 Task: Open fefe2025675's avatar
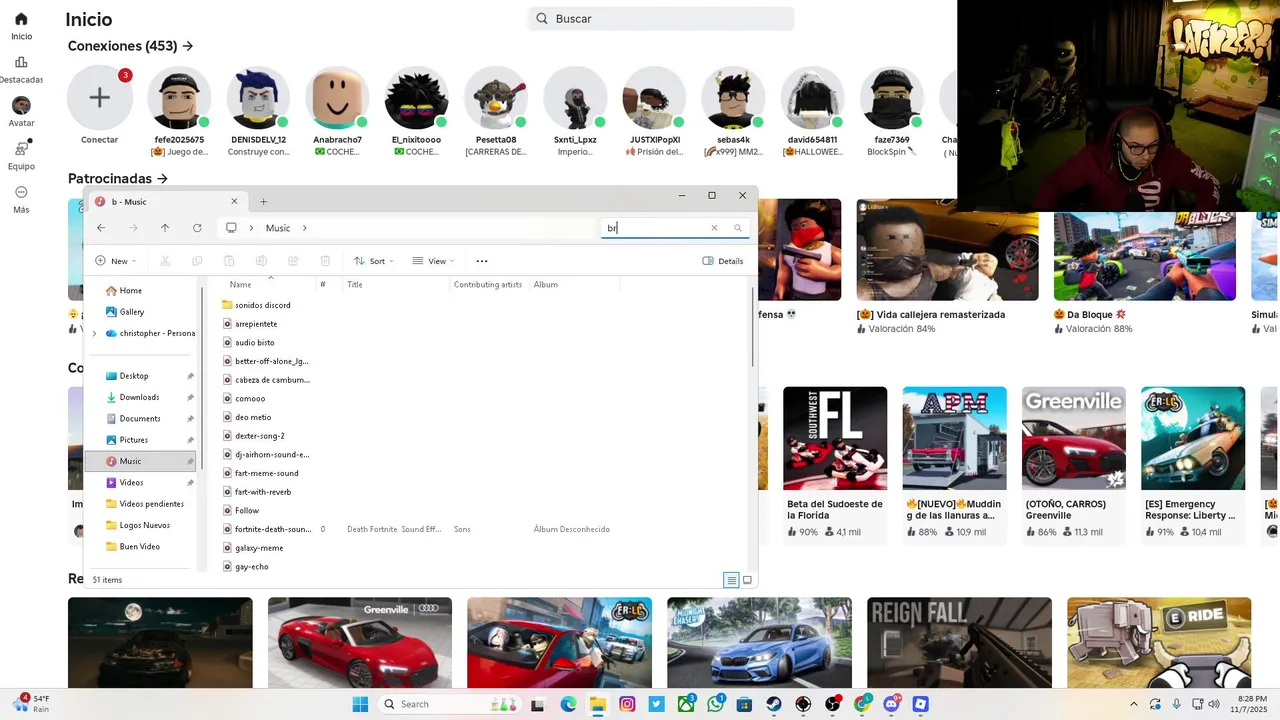pos(179,98)
